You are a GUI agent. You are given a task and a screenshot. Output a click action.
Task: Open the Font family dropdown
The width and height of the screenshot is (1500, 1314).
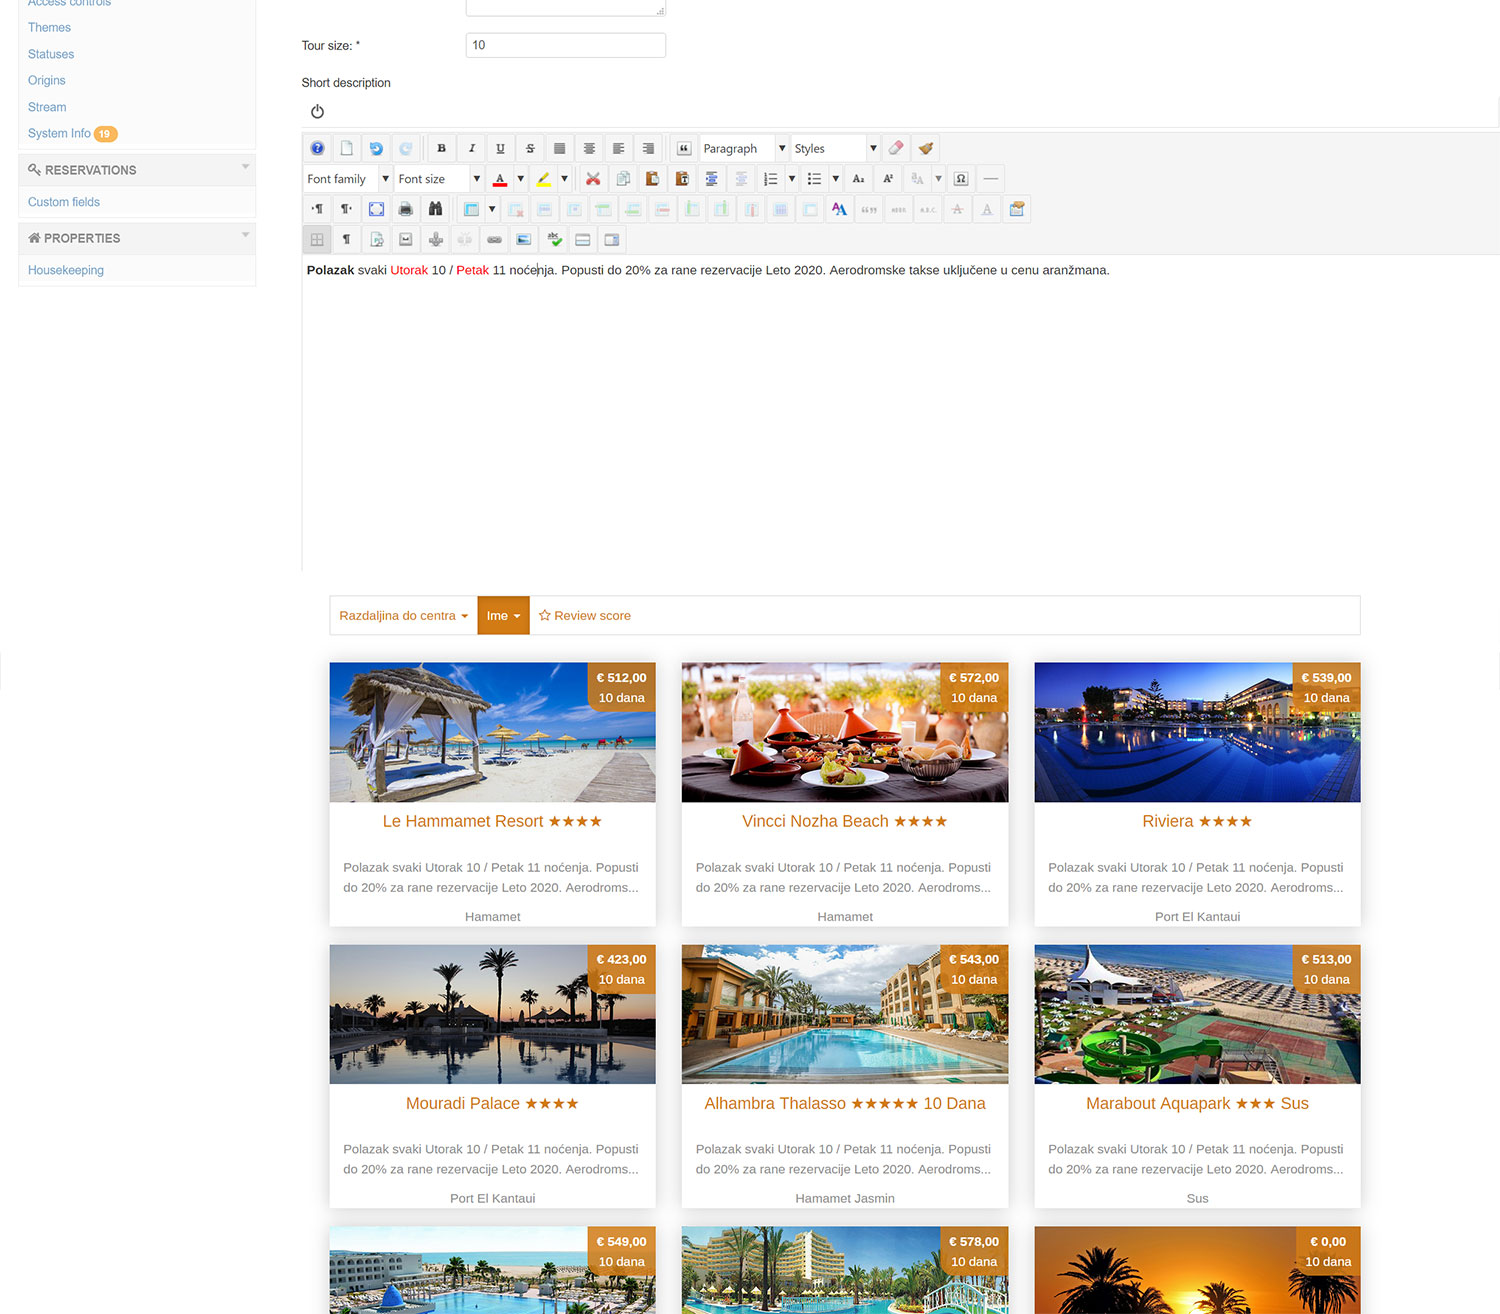347,179
